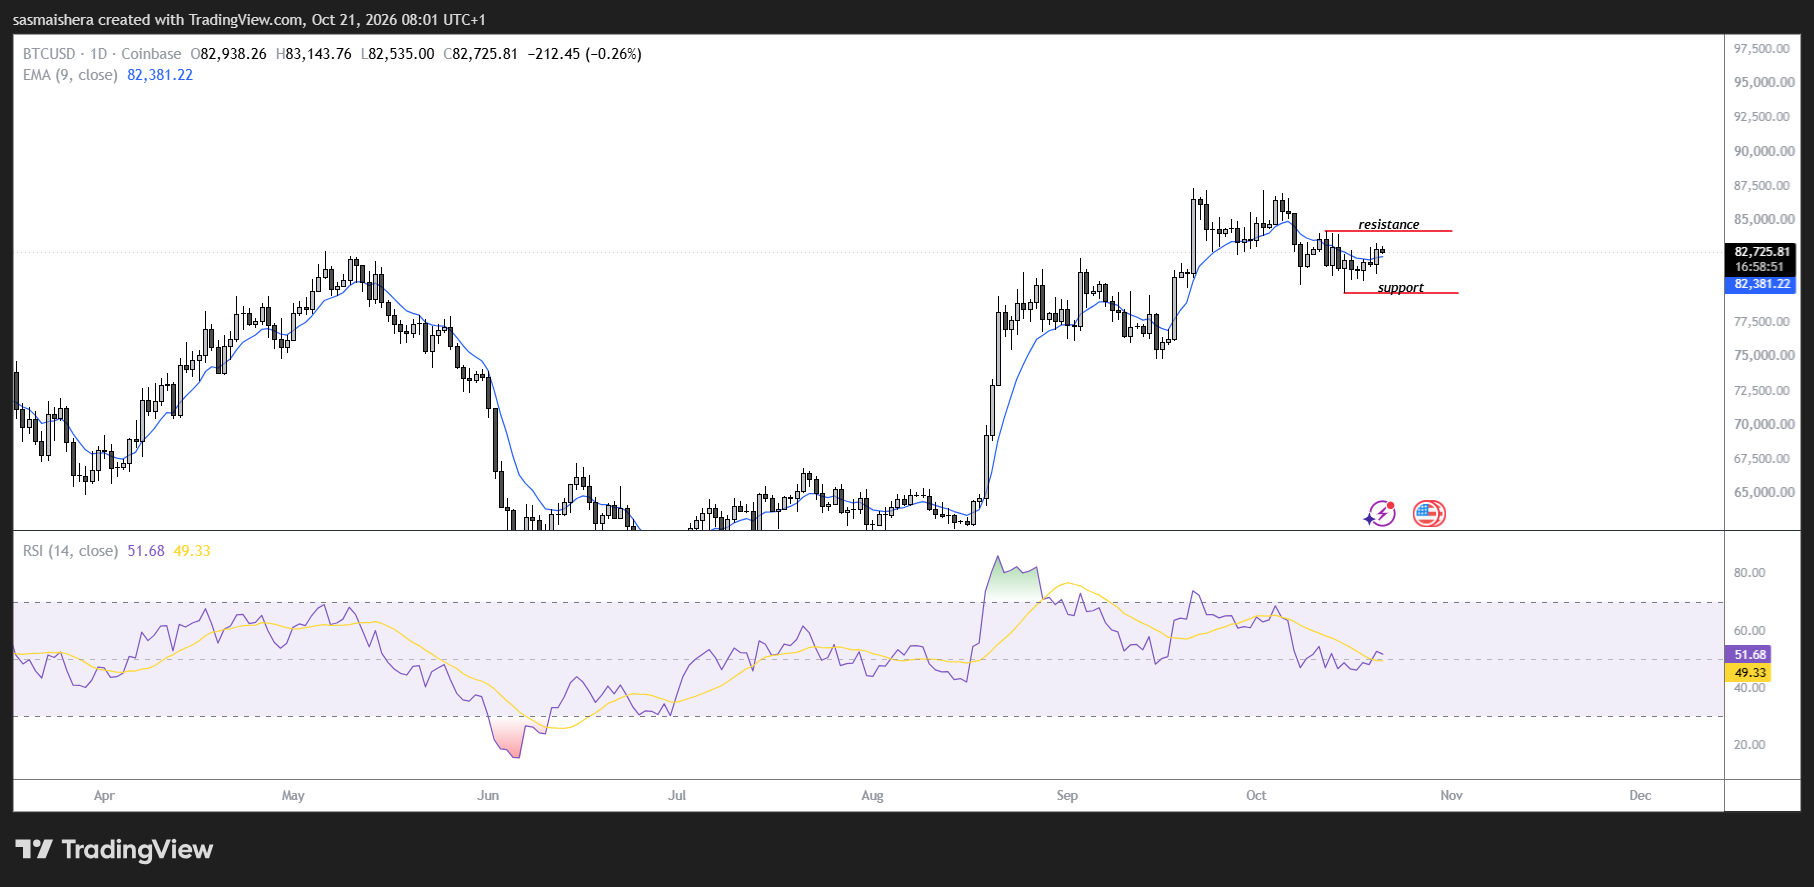1814x887 pixels.
Task: Click the 70,000.00 price axis label
Action: [x=1764, y=424]
